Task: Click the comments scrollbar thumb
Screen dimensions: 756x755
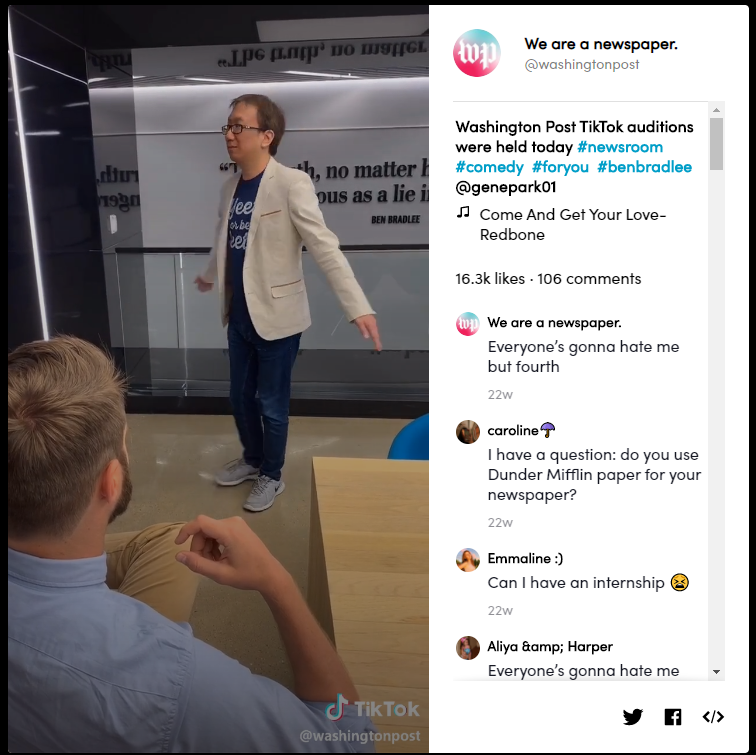Action: point(716,144)
